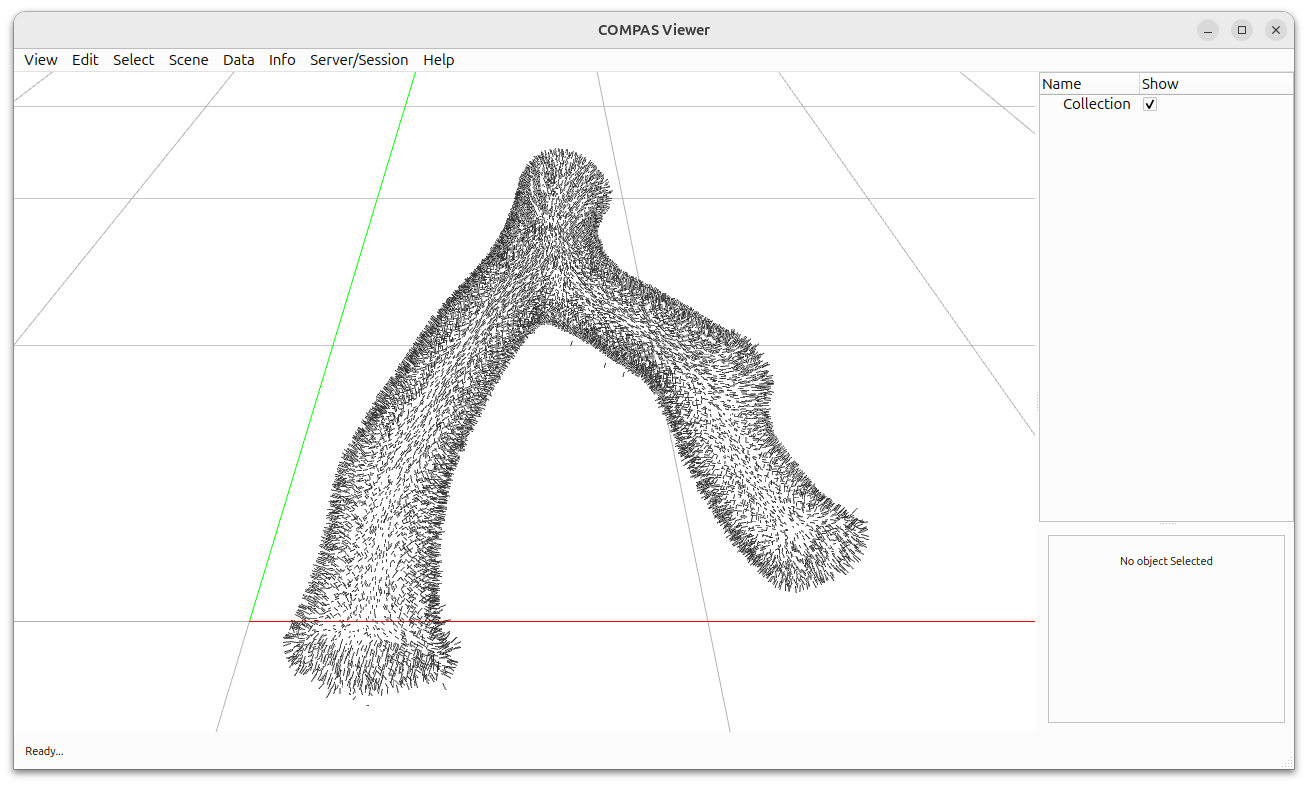Open the Scene menu
This screenshot has height=786, width=1308.
coord(188,60)
